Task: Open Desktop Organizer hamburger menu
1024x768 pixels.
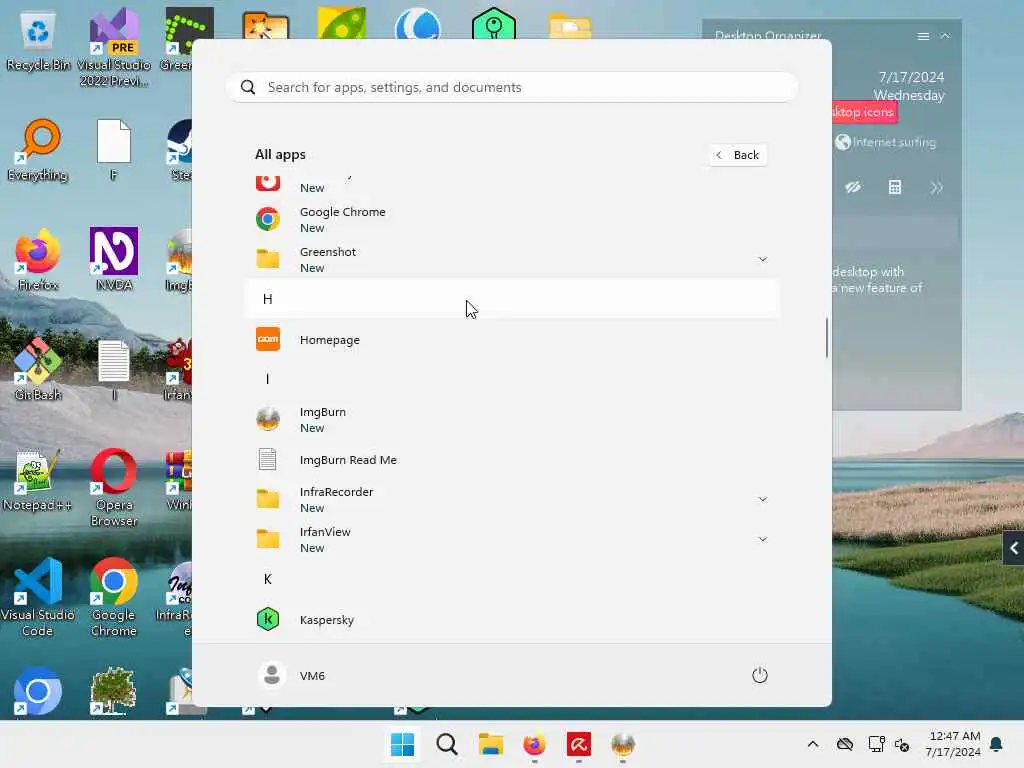Action: tap(923, 37)
